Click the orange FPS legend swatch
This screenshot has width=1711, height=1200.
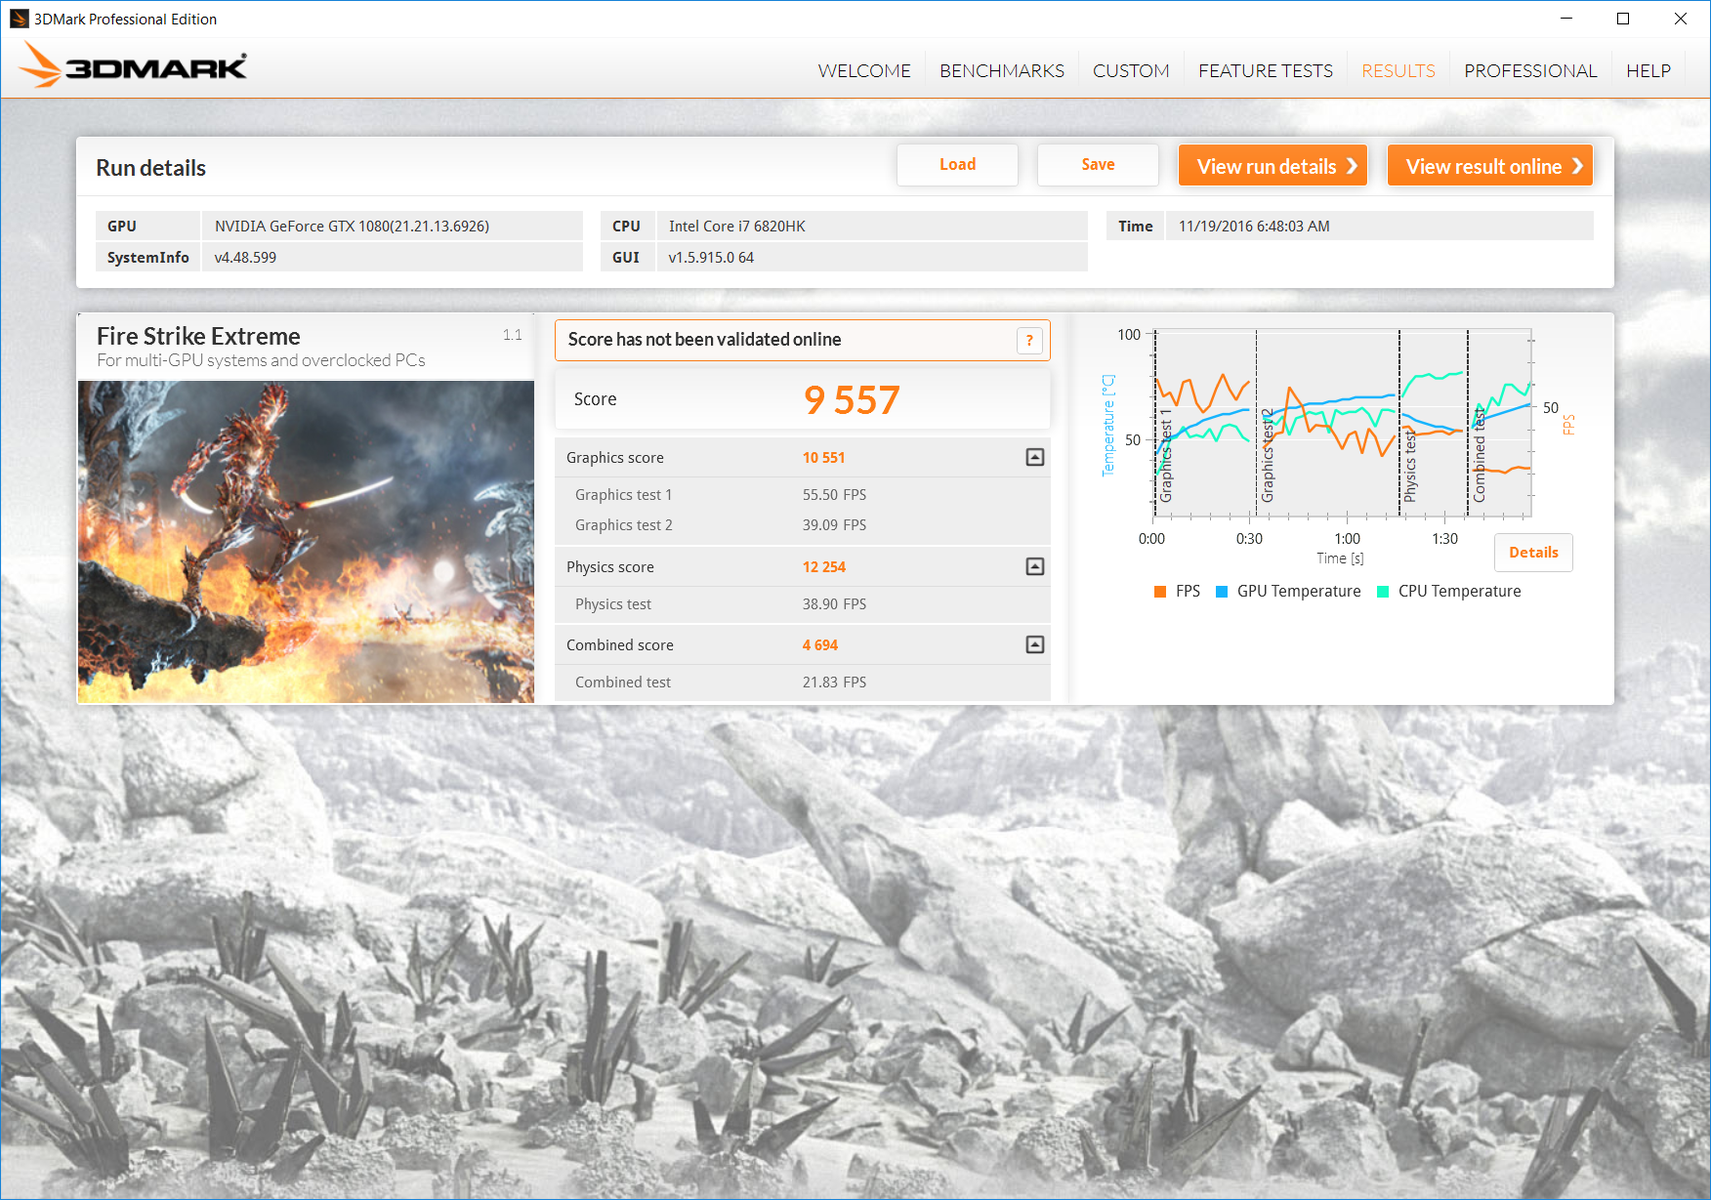[x=1160, y=592]
